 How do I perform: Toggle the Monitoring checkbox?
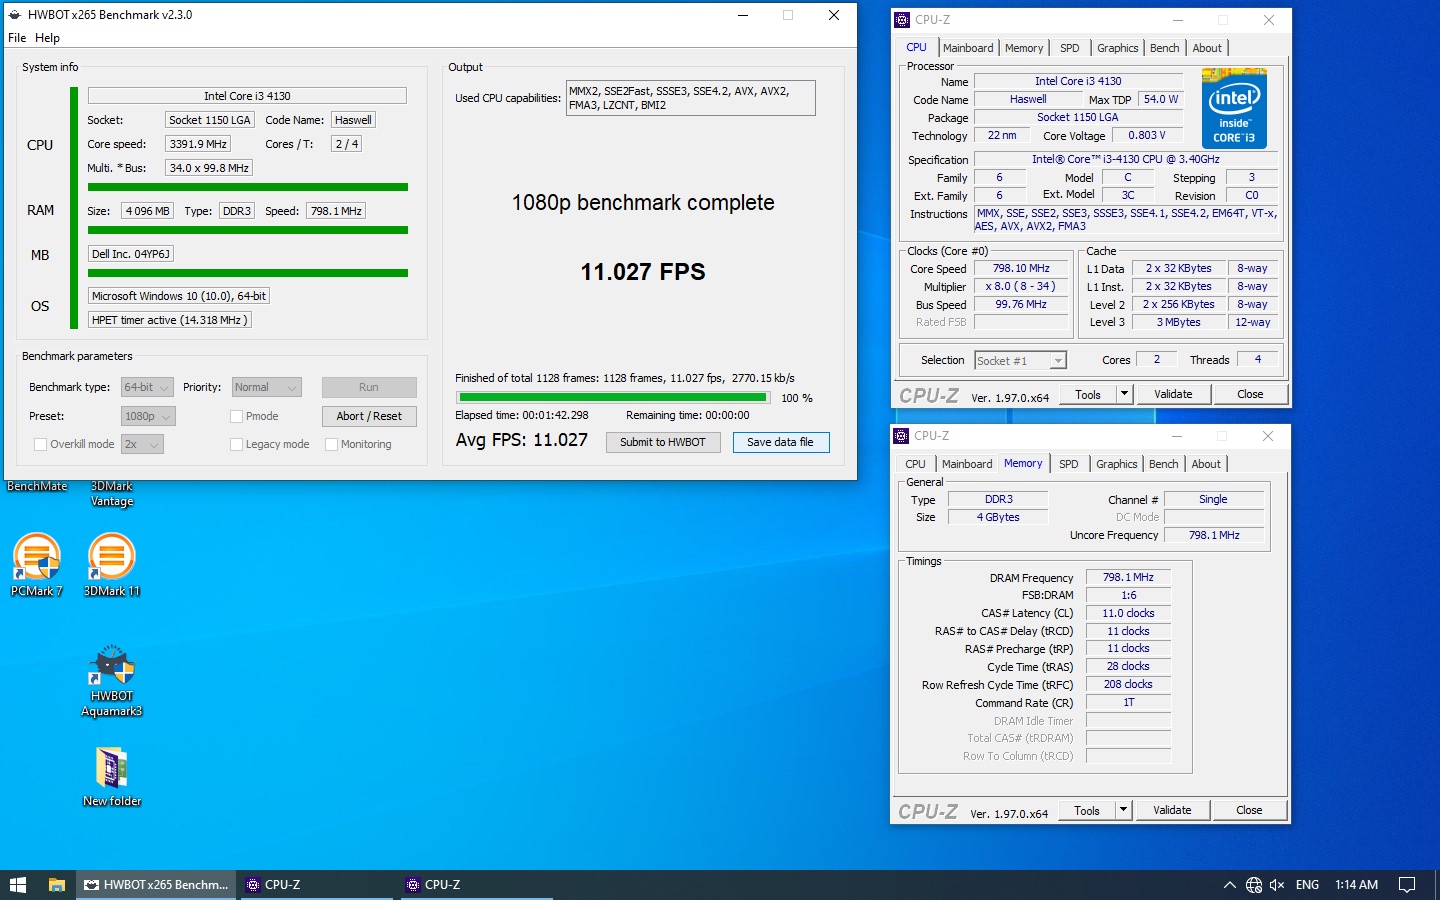click(x=332, y=444)
